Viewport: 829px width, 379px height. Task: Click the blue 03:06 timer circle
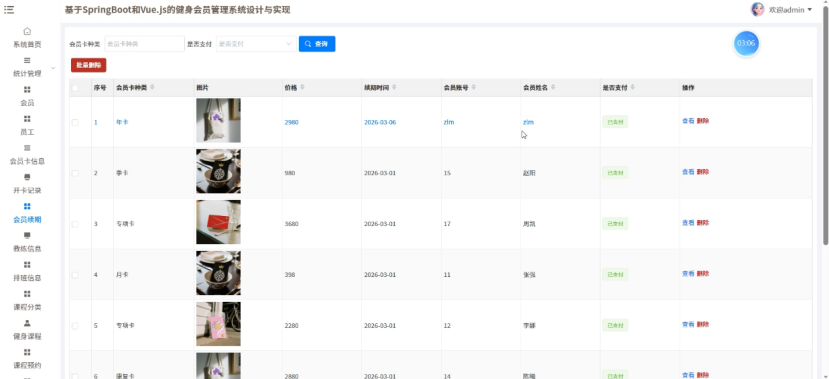pos(746,43)
